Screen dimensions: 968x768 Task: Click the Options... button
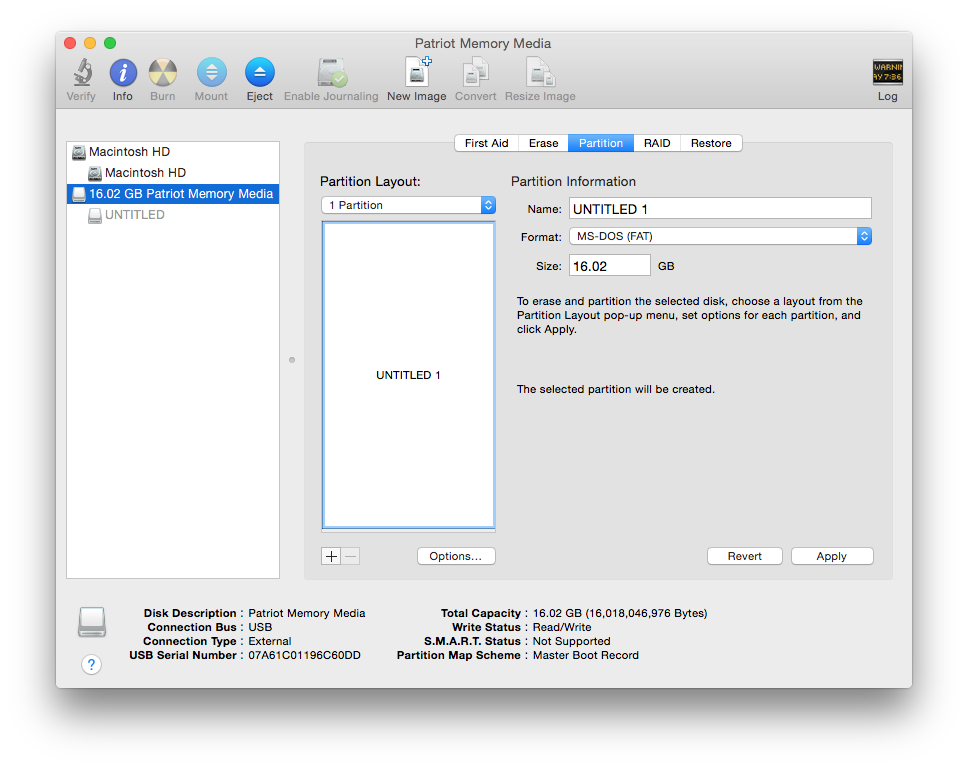click(x=456, y=556)
